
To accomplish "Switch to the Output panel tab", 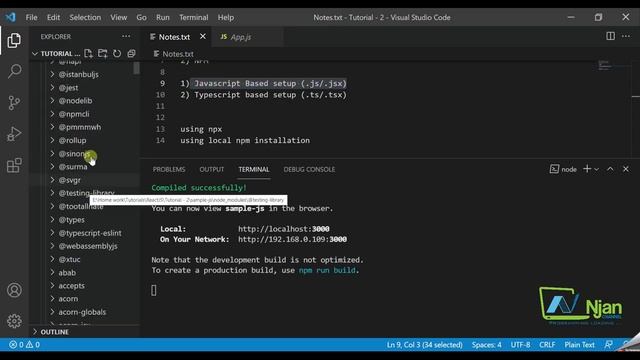I will click(211, 169).
